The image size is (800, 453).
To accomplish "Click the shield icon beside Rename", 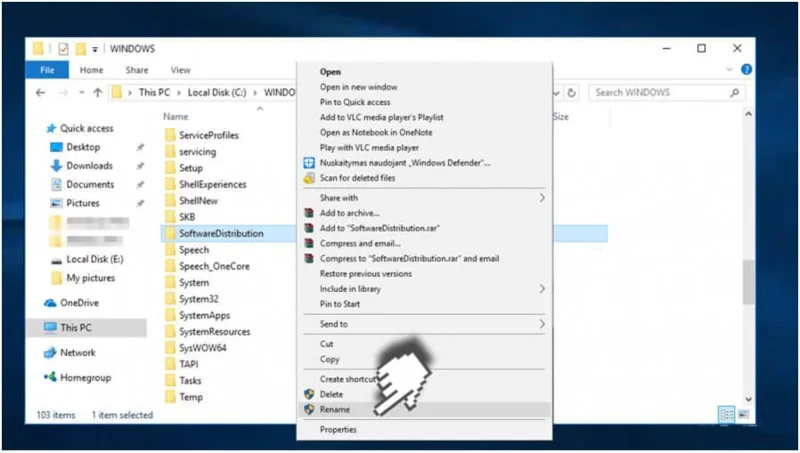I will click(x=309, y=409).
